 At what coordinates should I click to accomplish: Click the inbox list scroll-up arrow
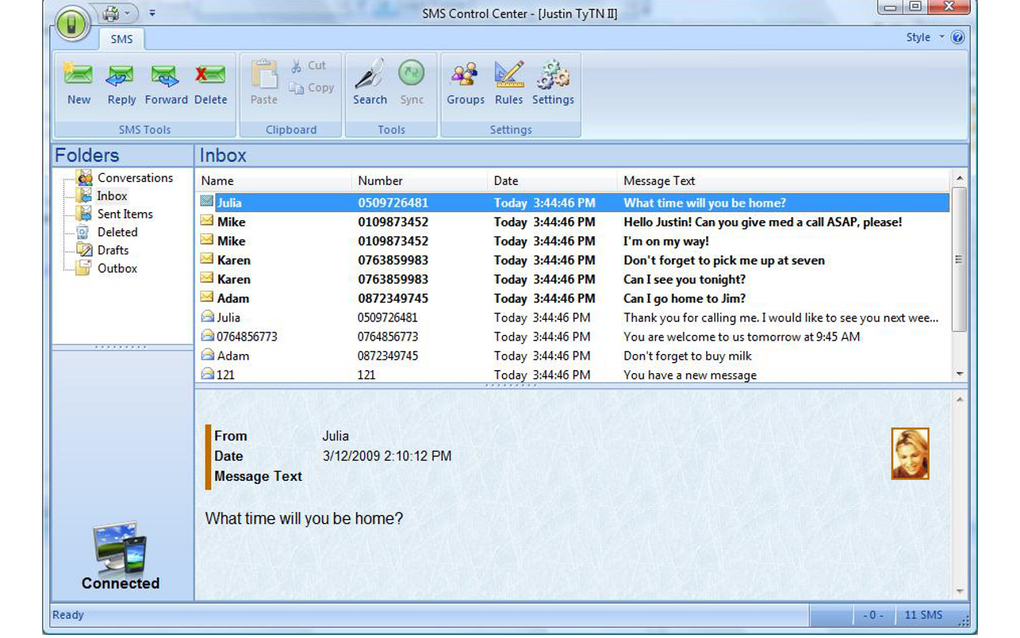(959, 178)
